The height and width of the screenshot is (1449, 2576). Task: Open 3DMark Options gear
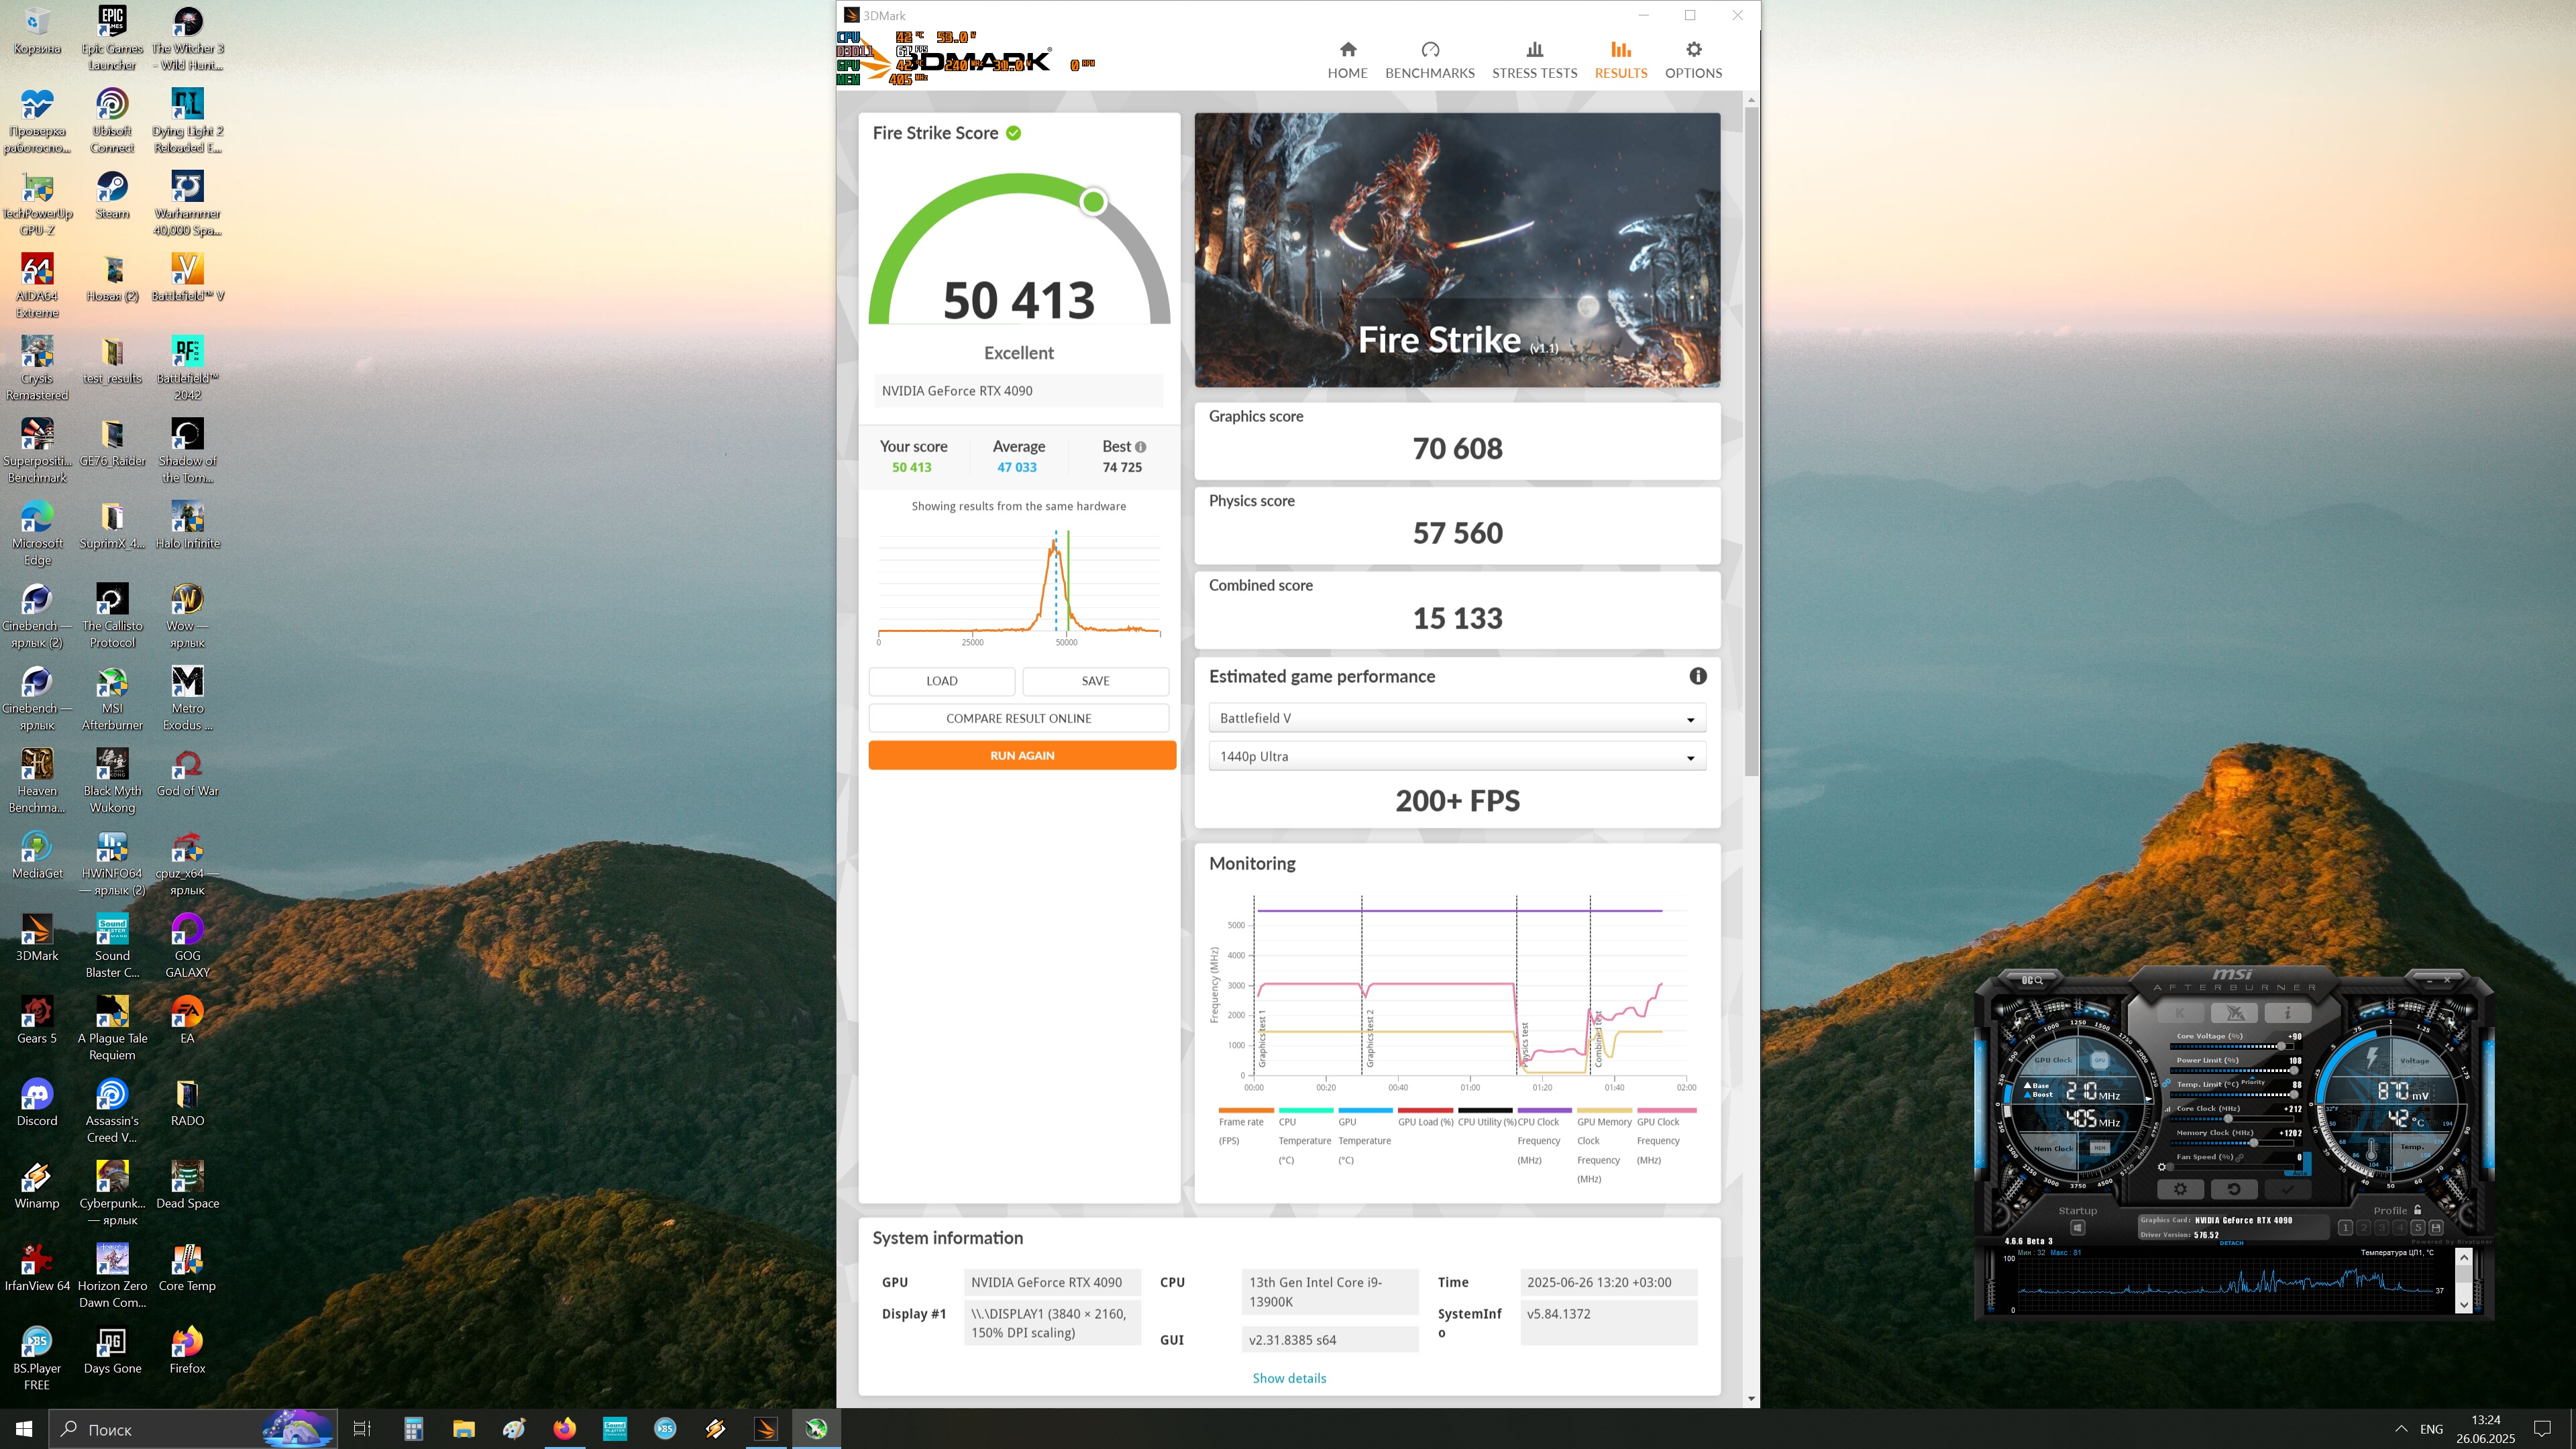(1693, 59)
